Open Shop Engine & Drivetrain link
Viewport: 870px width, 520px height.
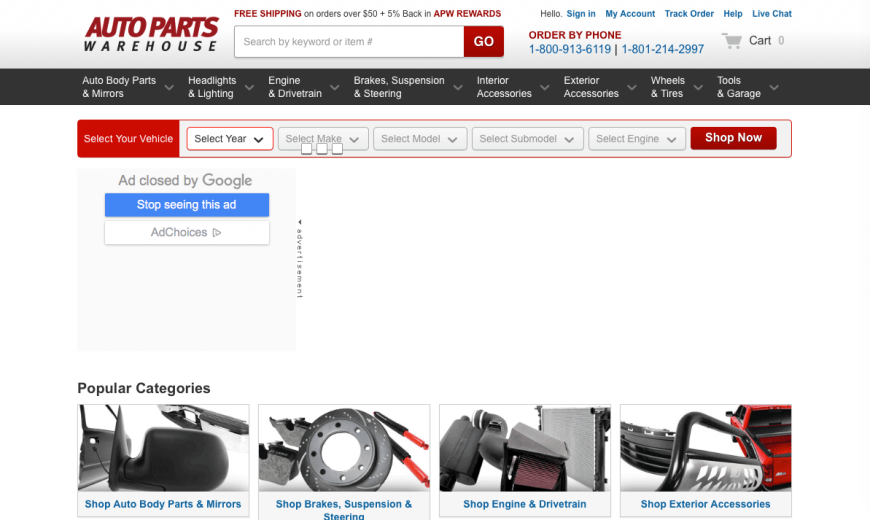[525, 504]
